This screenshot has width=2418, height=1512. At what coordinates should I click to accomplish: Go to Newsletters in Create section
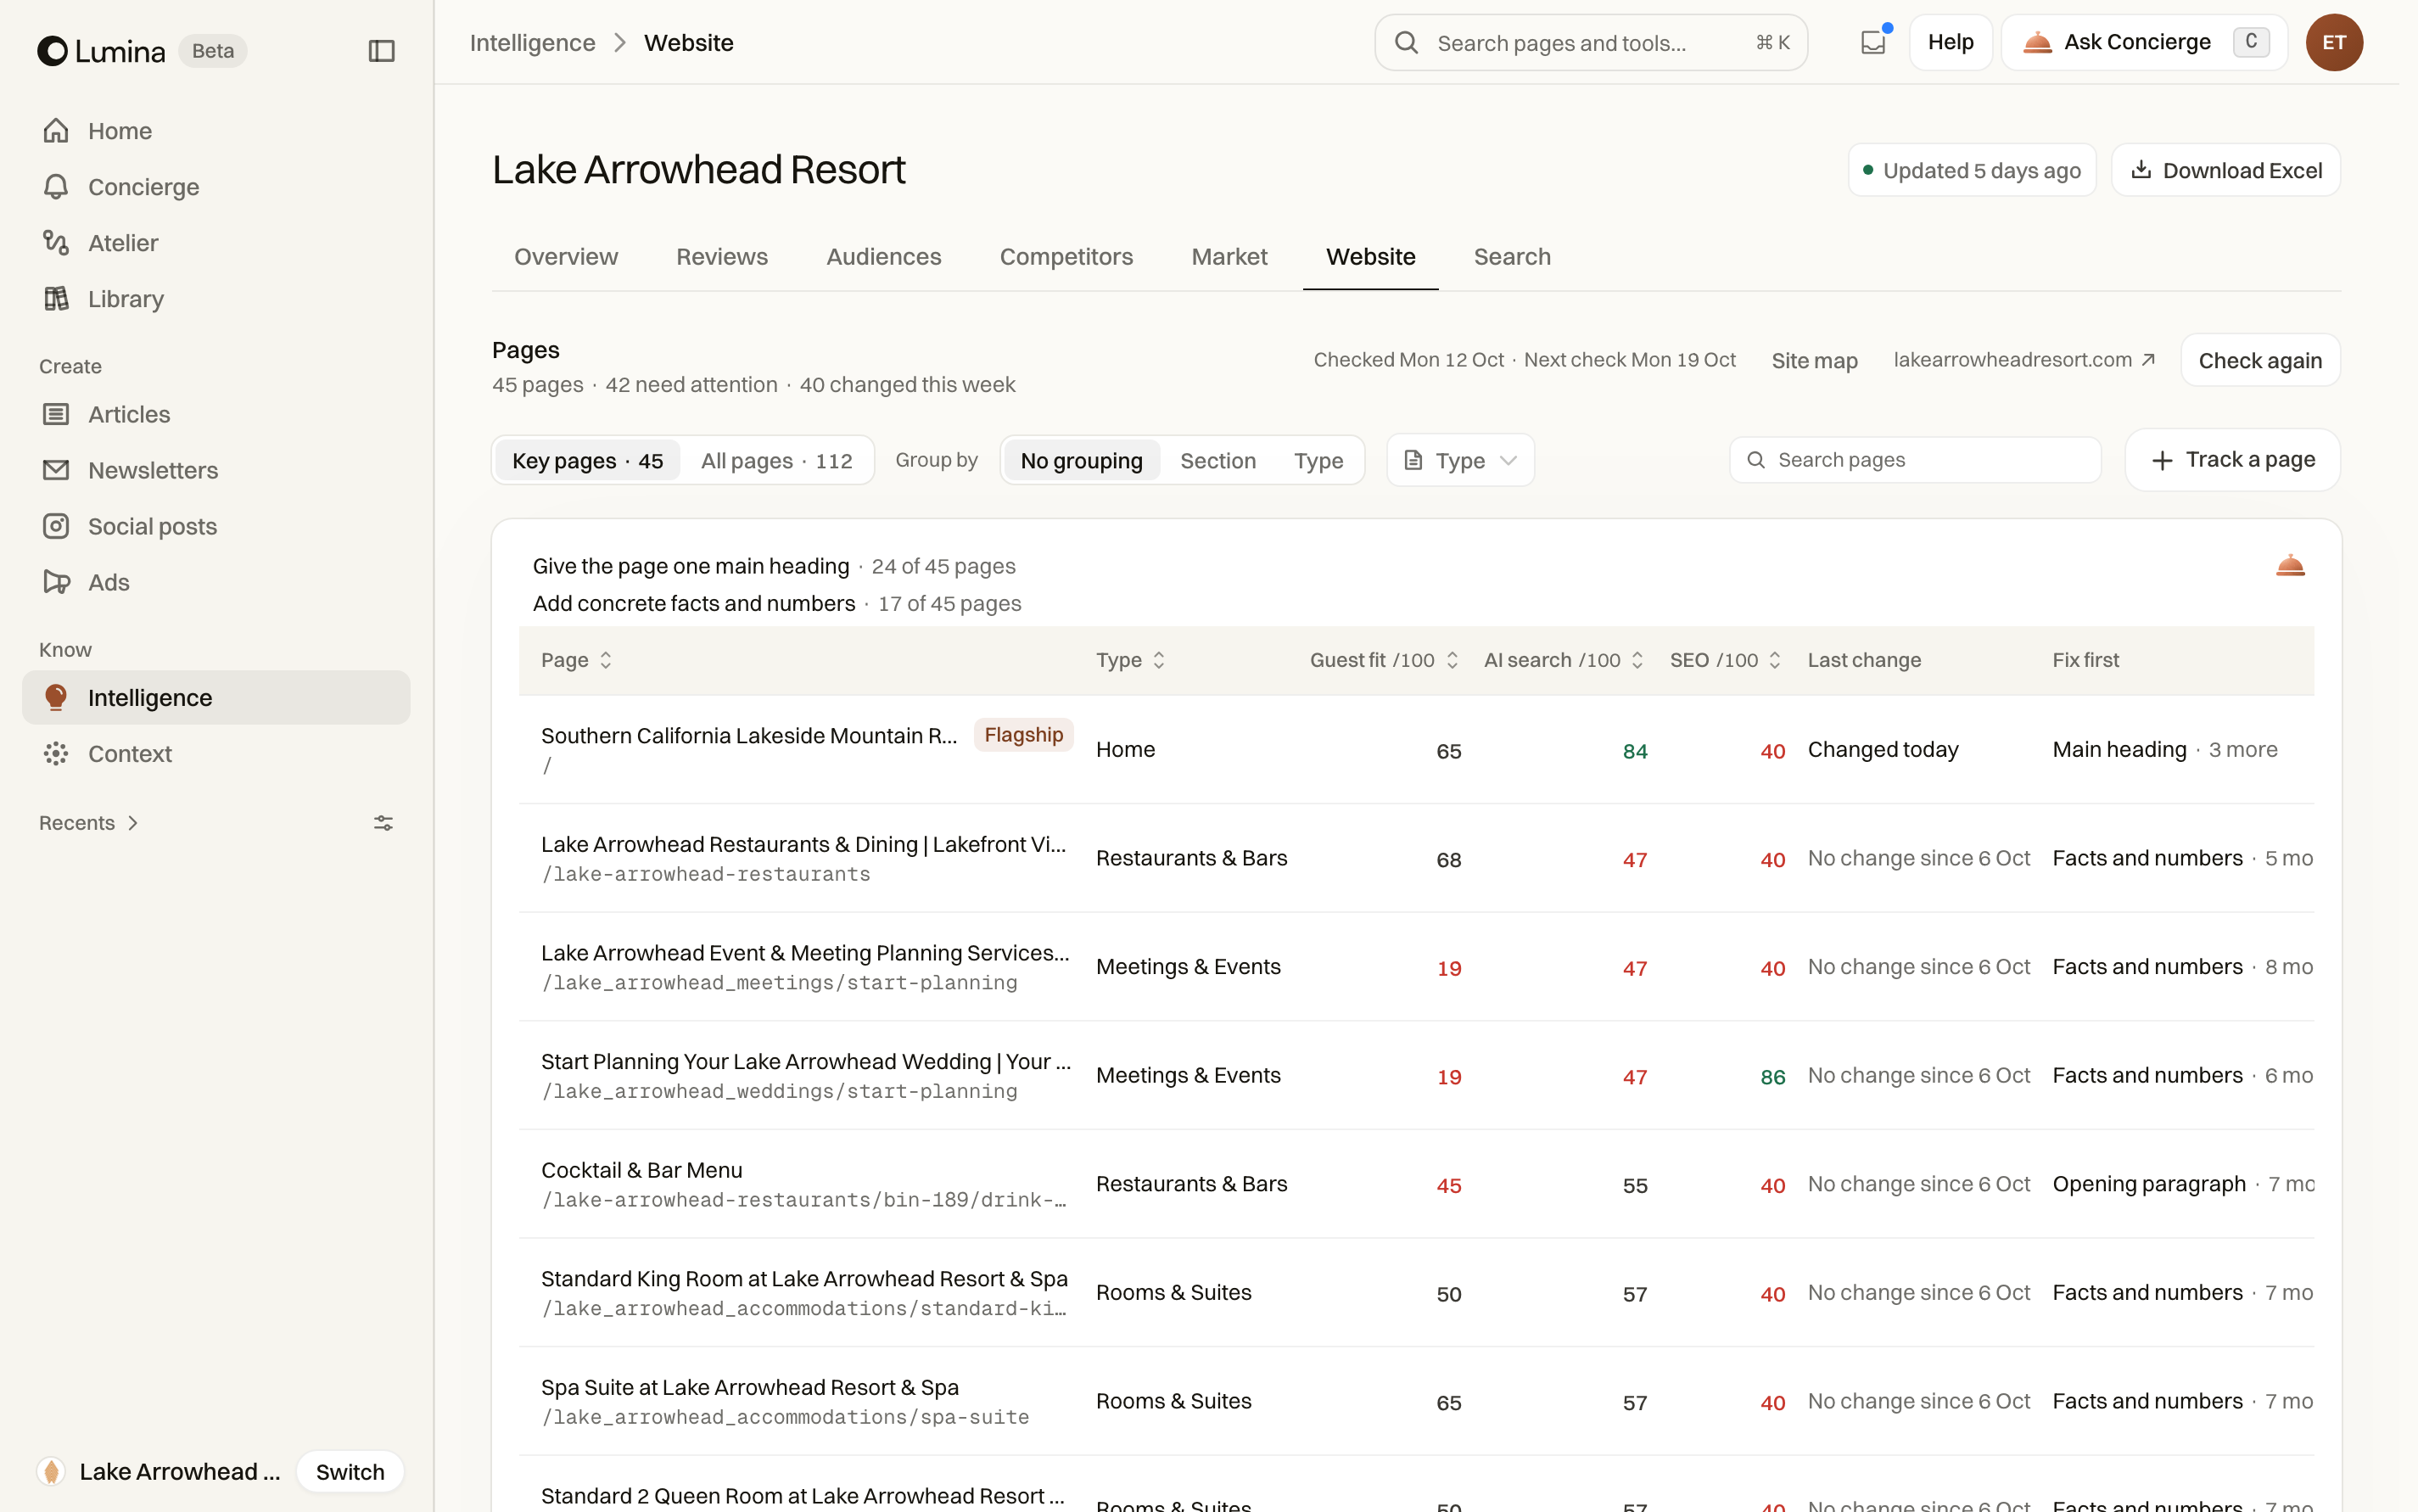click(x=216, y=470)
